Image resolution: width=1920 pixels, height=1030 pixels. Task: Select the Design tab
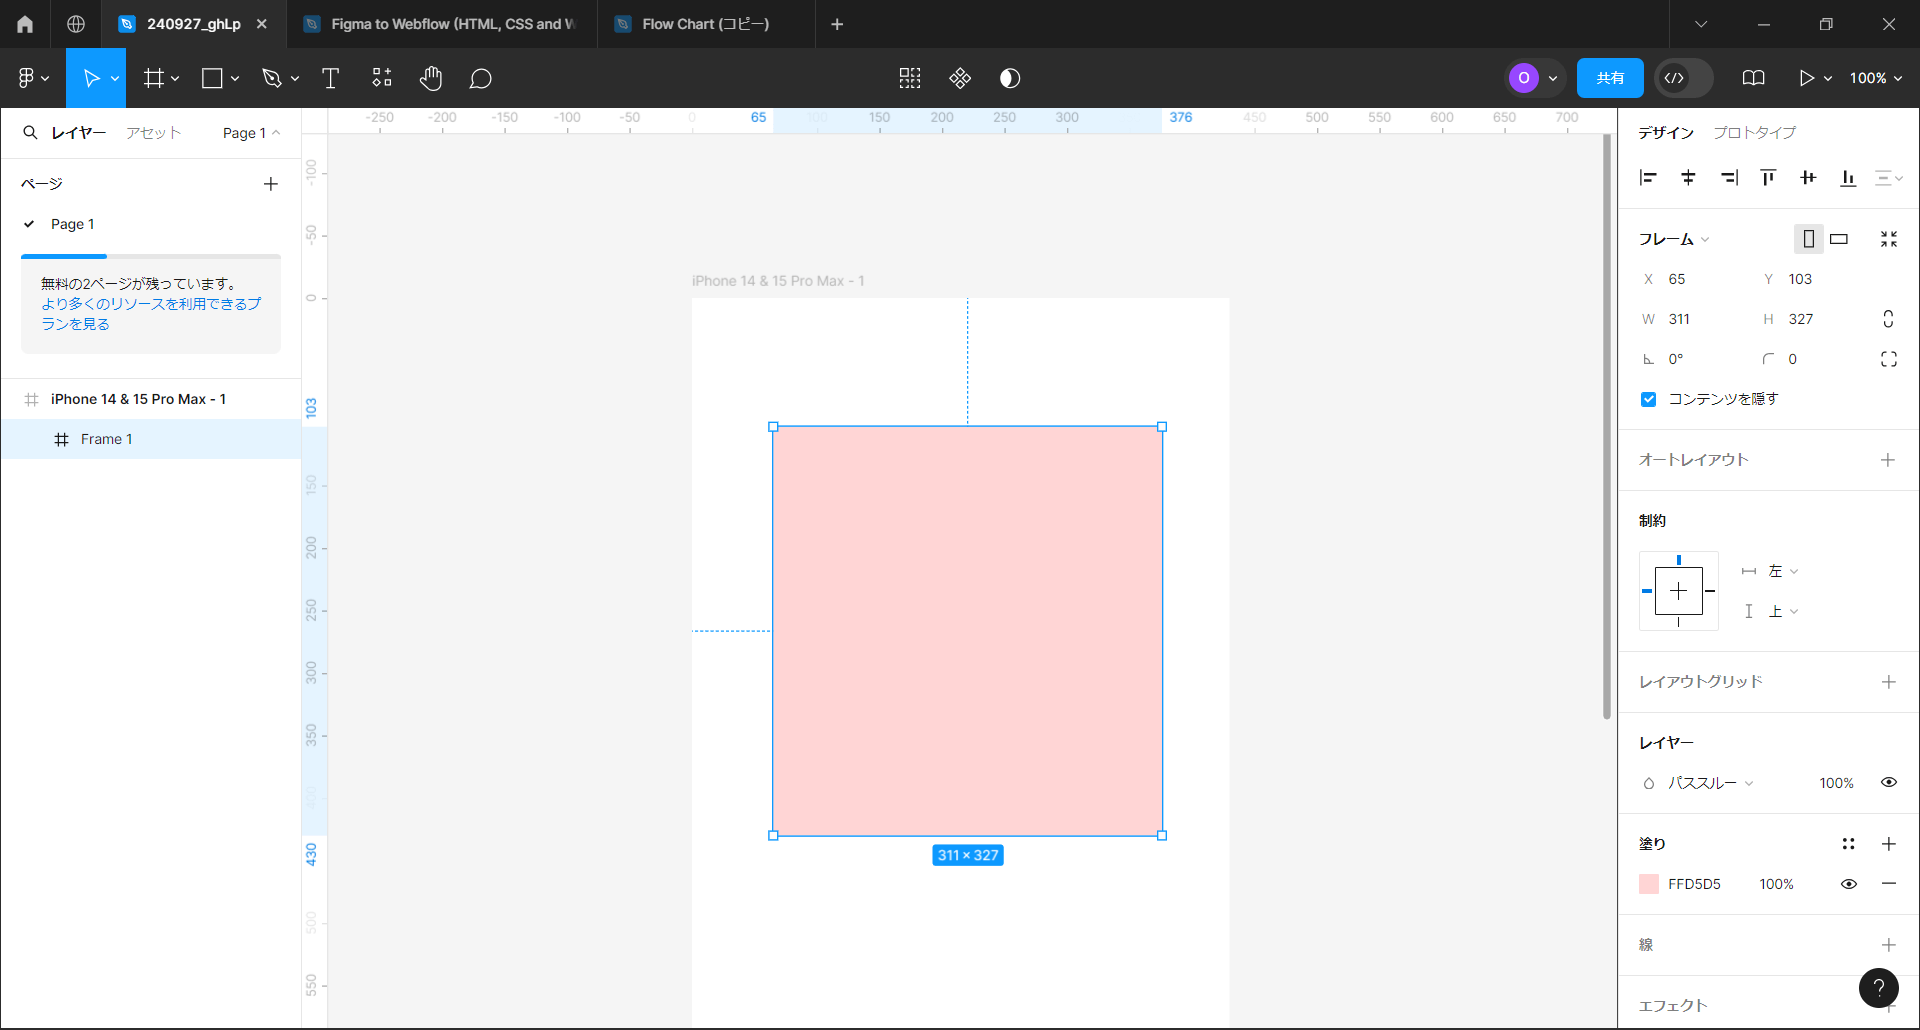(1666, 132)
